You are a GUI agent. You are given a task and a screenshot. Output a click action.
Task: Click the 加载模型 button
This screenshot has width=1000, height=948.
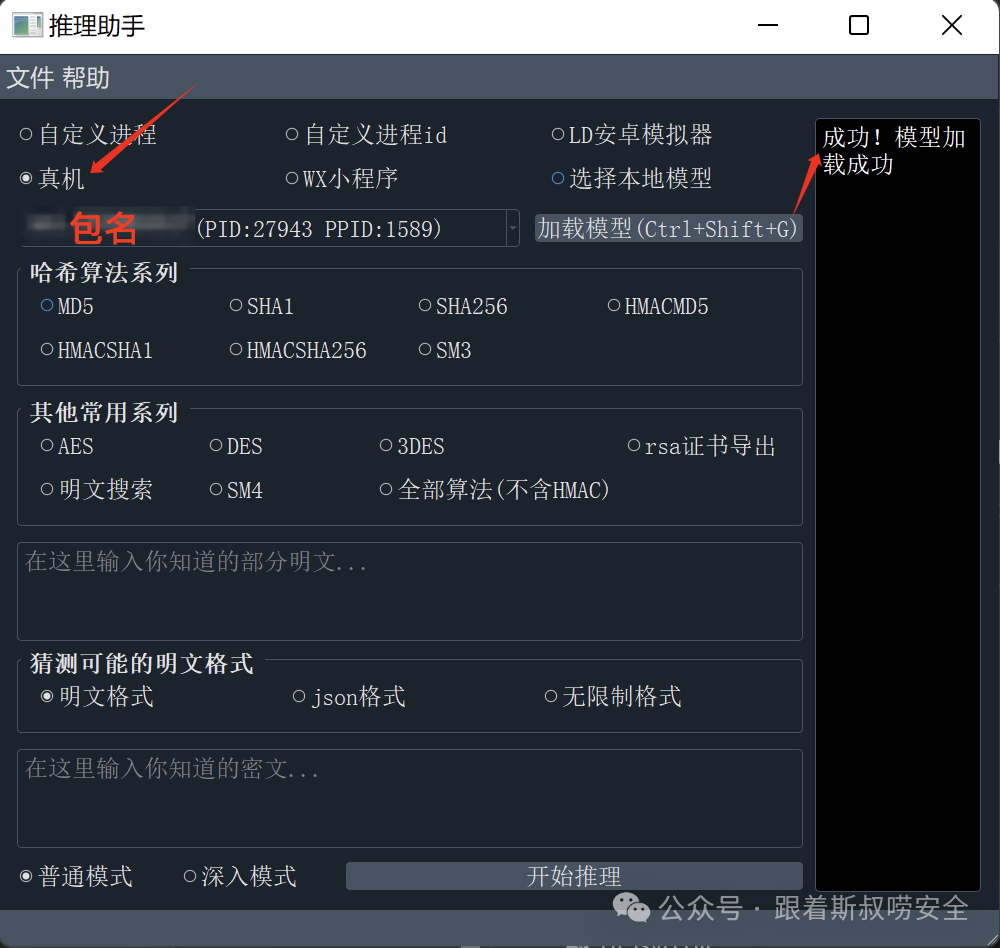click(x=668, y=229)
